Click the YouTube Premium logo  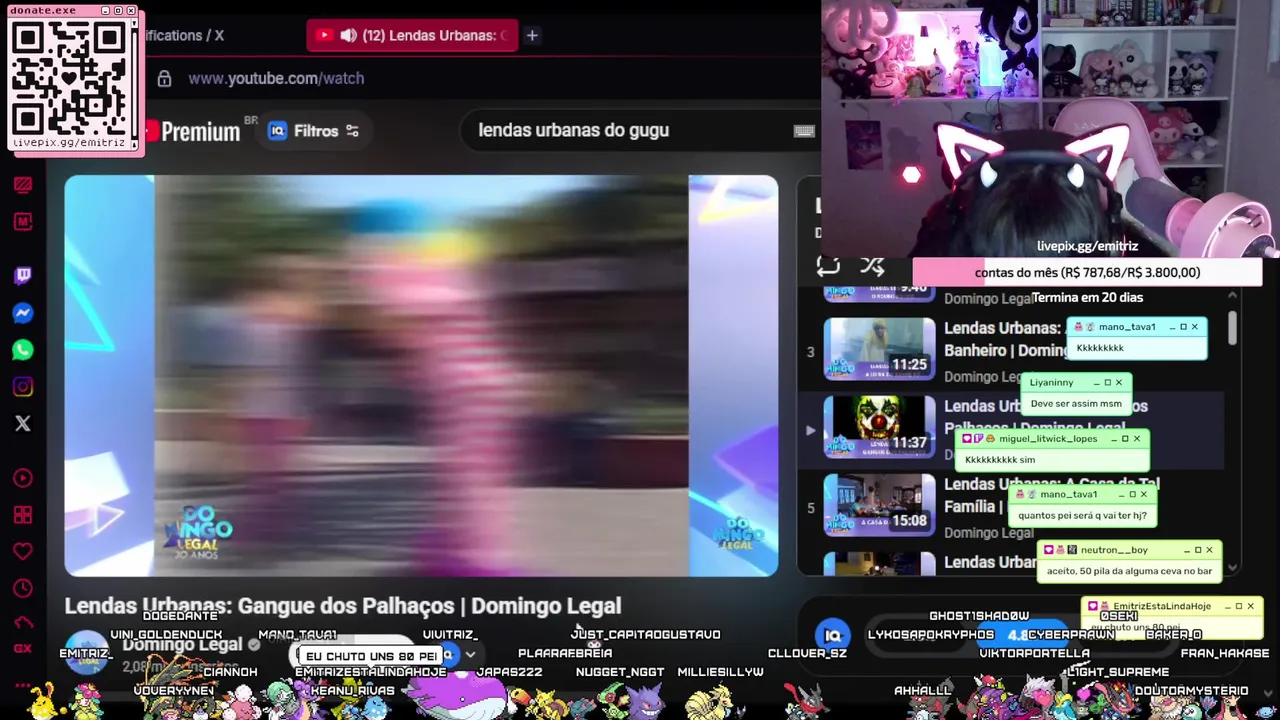(x=193, y=131)
